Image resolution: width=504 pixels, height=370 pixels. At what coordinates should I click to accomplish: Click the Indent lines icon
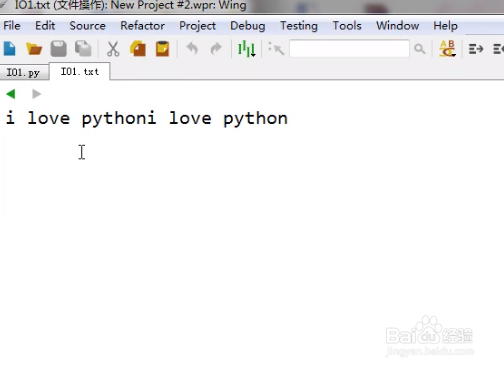coord(476,49)
